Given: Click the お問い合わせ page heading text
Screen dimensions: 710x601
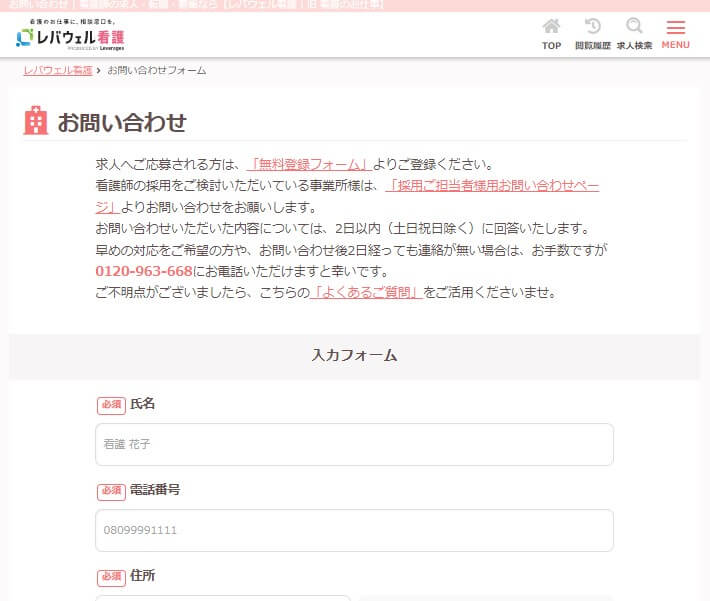Looking at the screenshot, I should click(x=121, y=122).
